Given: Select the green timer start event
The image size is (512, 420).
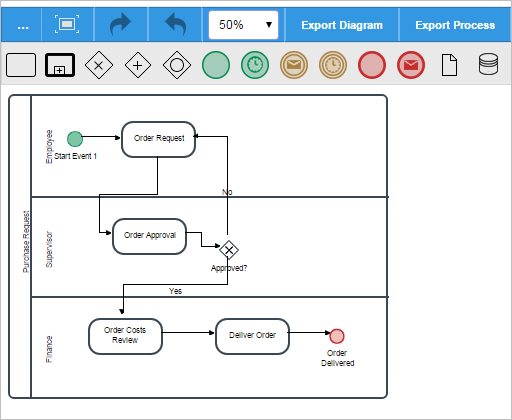Looking at the screenshot, I should pyautogui.click(x=255, y=65).
